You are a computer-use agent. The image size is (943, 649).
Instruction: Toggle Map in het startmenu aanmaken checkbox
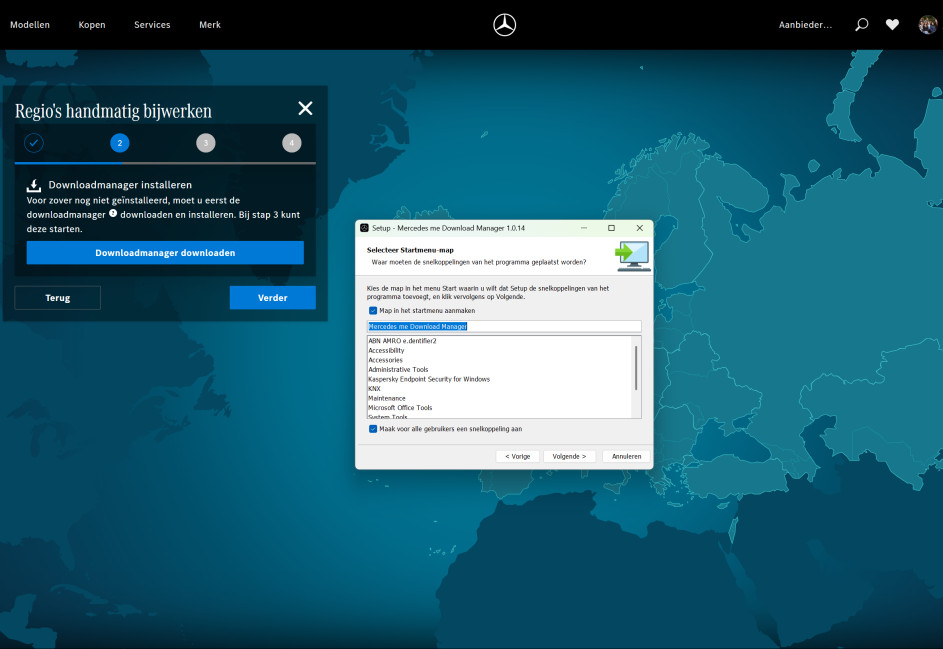373,311
